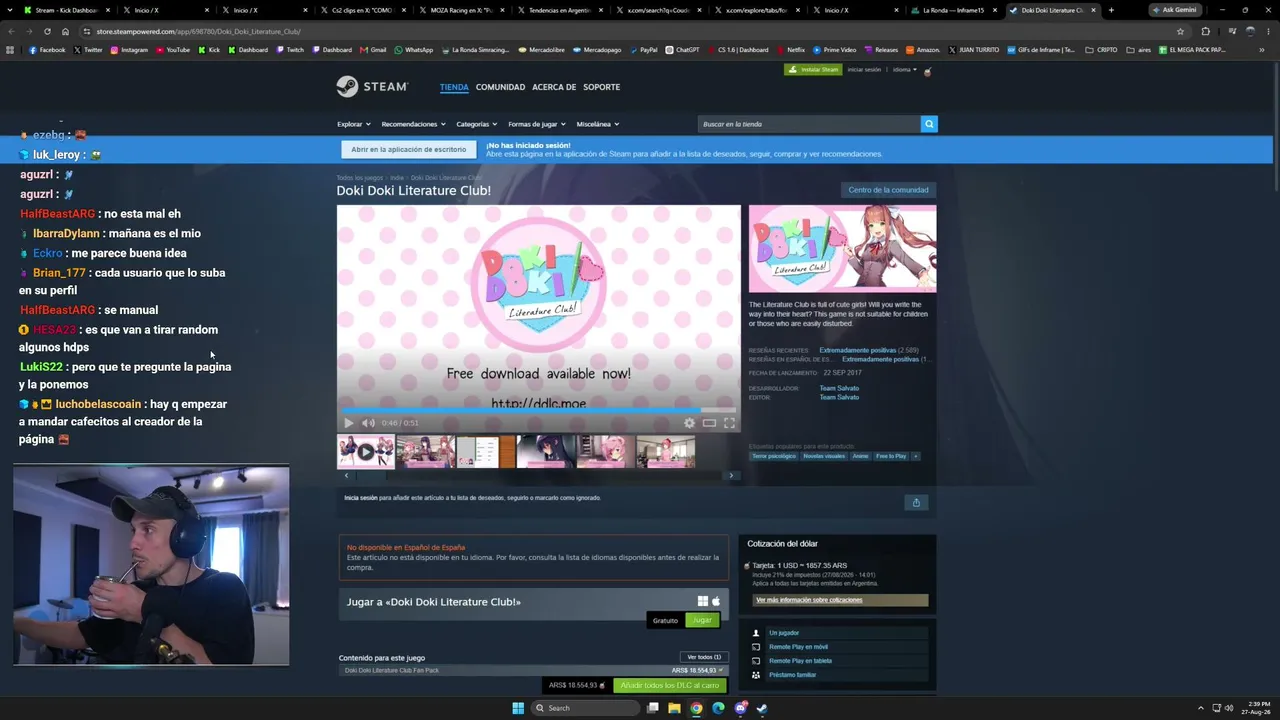Toggle theater mode on the trailer
The height and width of the screenshot is (720, 1280).
(x=709, y=423)
